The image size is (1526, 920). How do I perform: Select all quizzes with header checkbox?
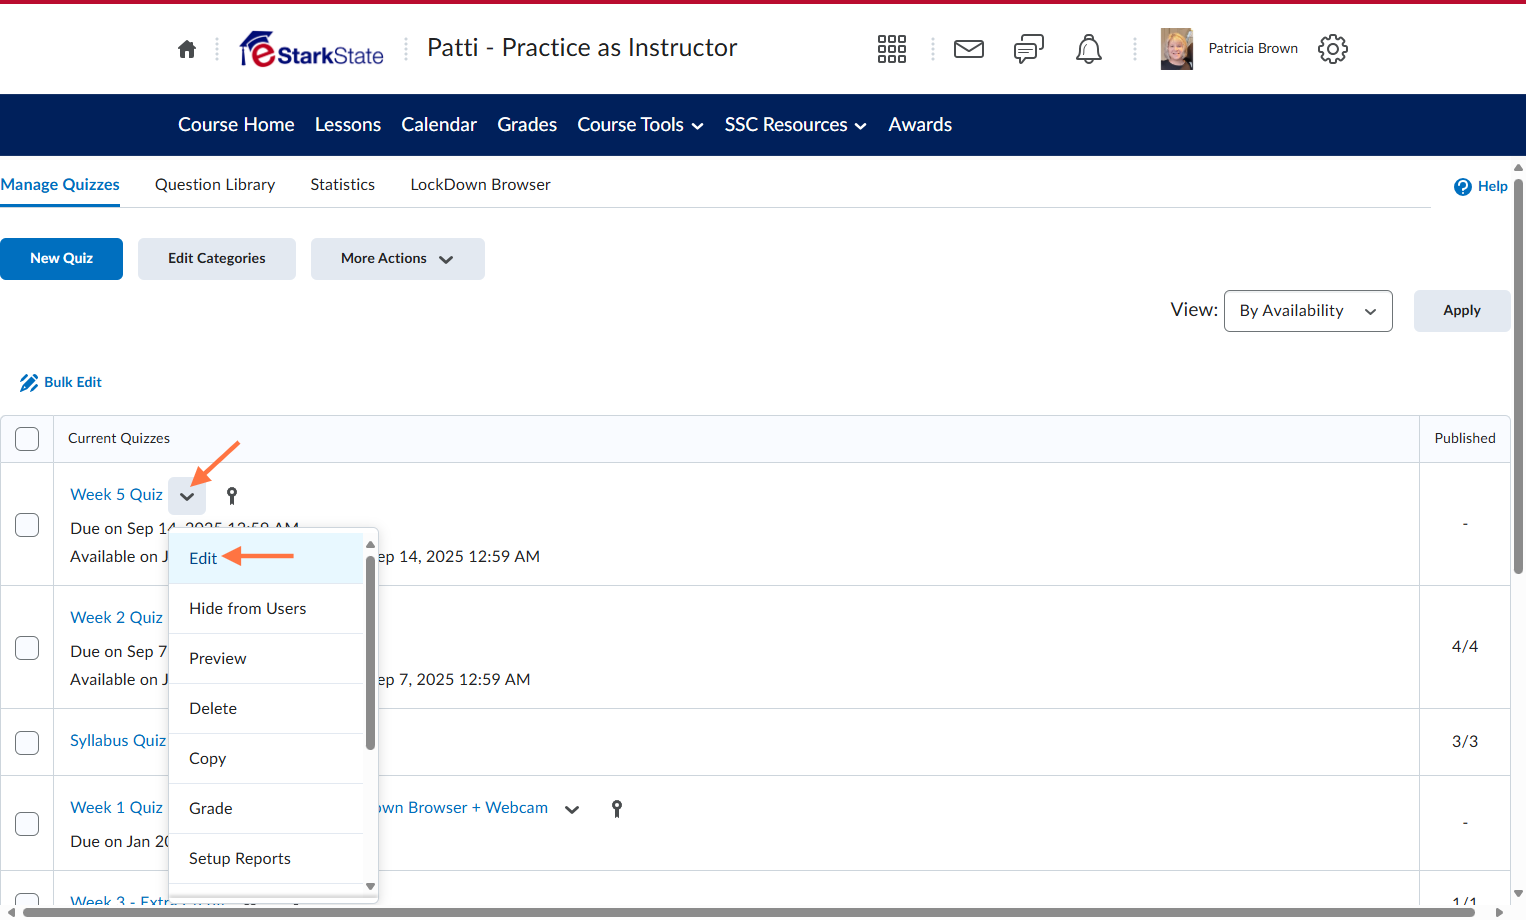(27, 439)
